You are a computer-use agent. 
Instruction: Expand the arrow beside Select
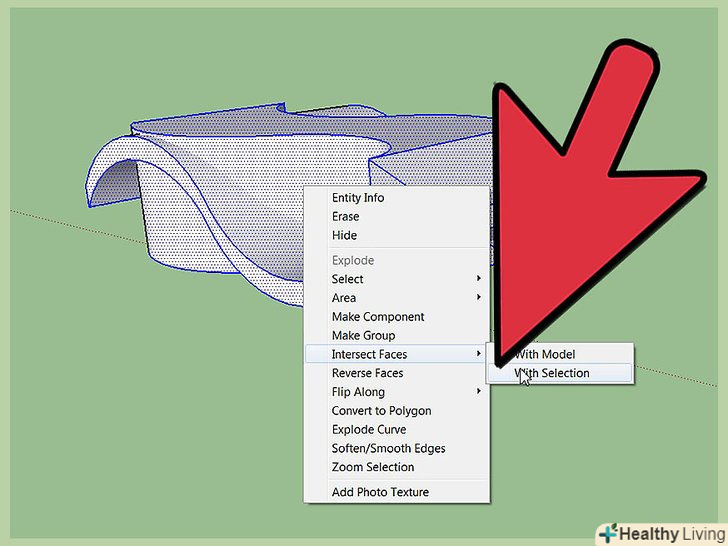point(479,278)
